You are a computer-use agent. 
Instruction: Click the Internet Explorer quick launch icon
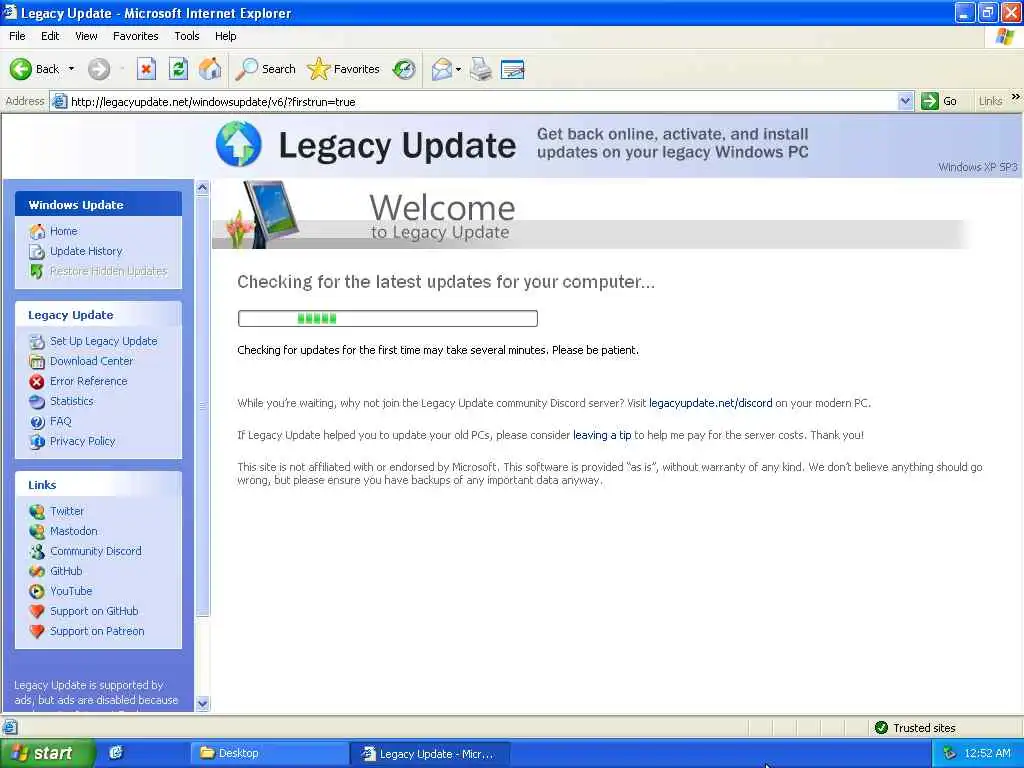[x=116, y=753]
